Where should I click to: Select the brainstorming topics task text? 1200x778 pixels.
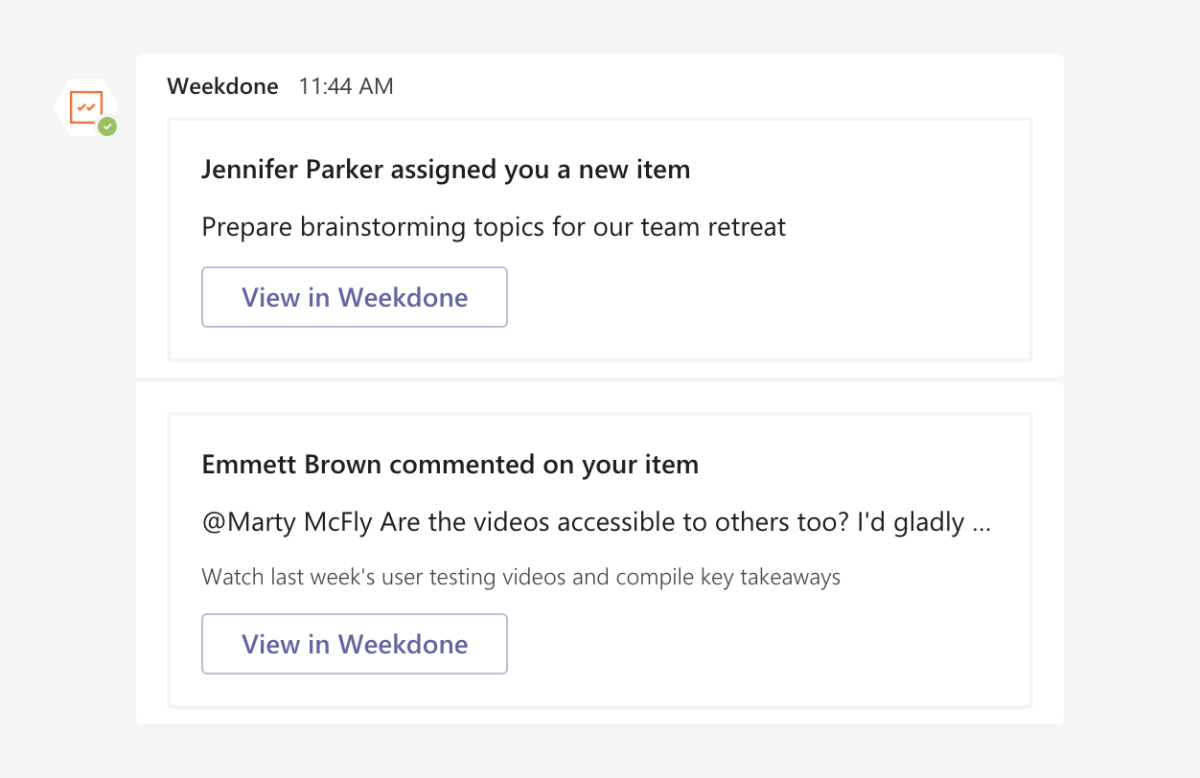[x=493, y=227]
